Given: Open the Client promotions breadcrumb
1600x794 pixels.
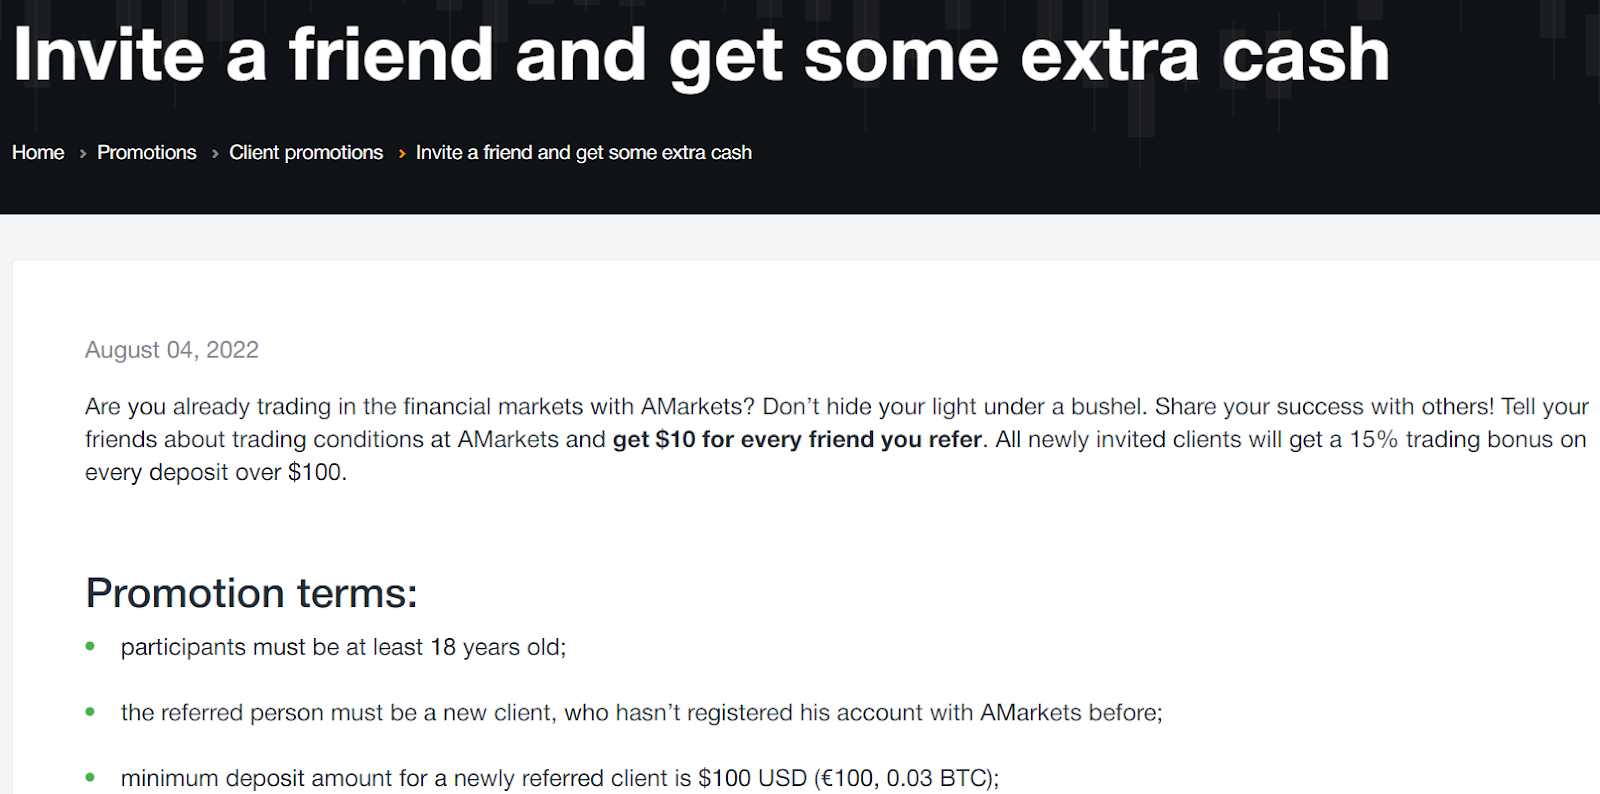Looking at the screenshot, I should [306, 153].
